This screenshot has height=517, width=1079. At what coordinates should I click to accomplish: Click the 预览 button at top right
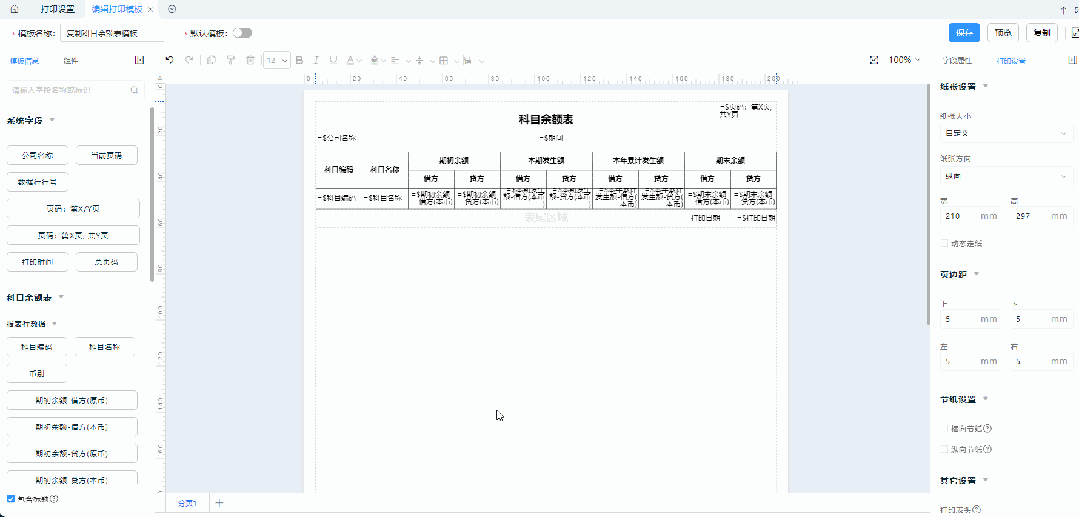pos(1002,33)
